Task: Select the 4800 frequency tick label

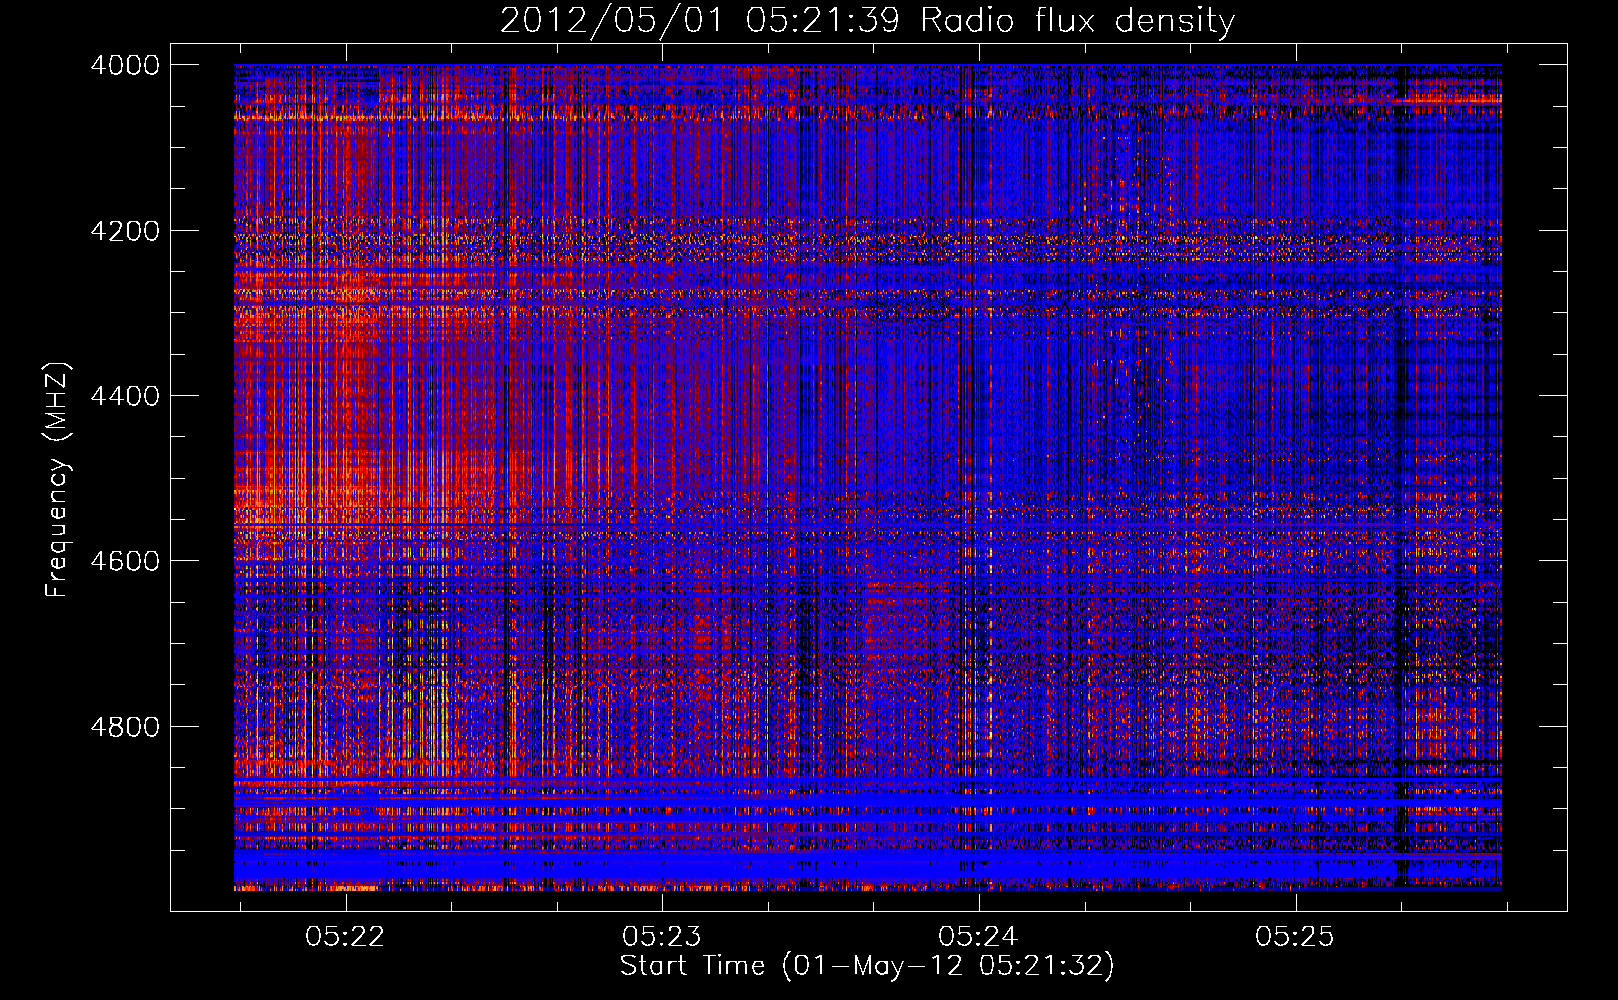Action: (125, 727)
